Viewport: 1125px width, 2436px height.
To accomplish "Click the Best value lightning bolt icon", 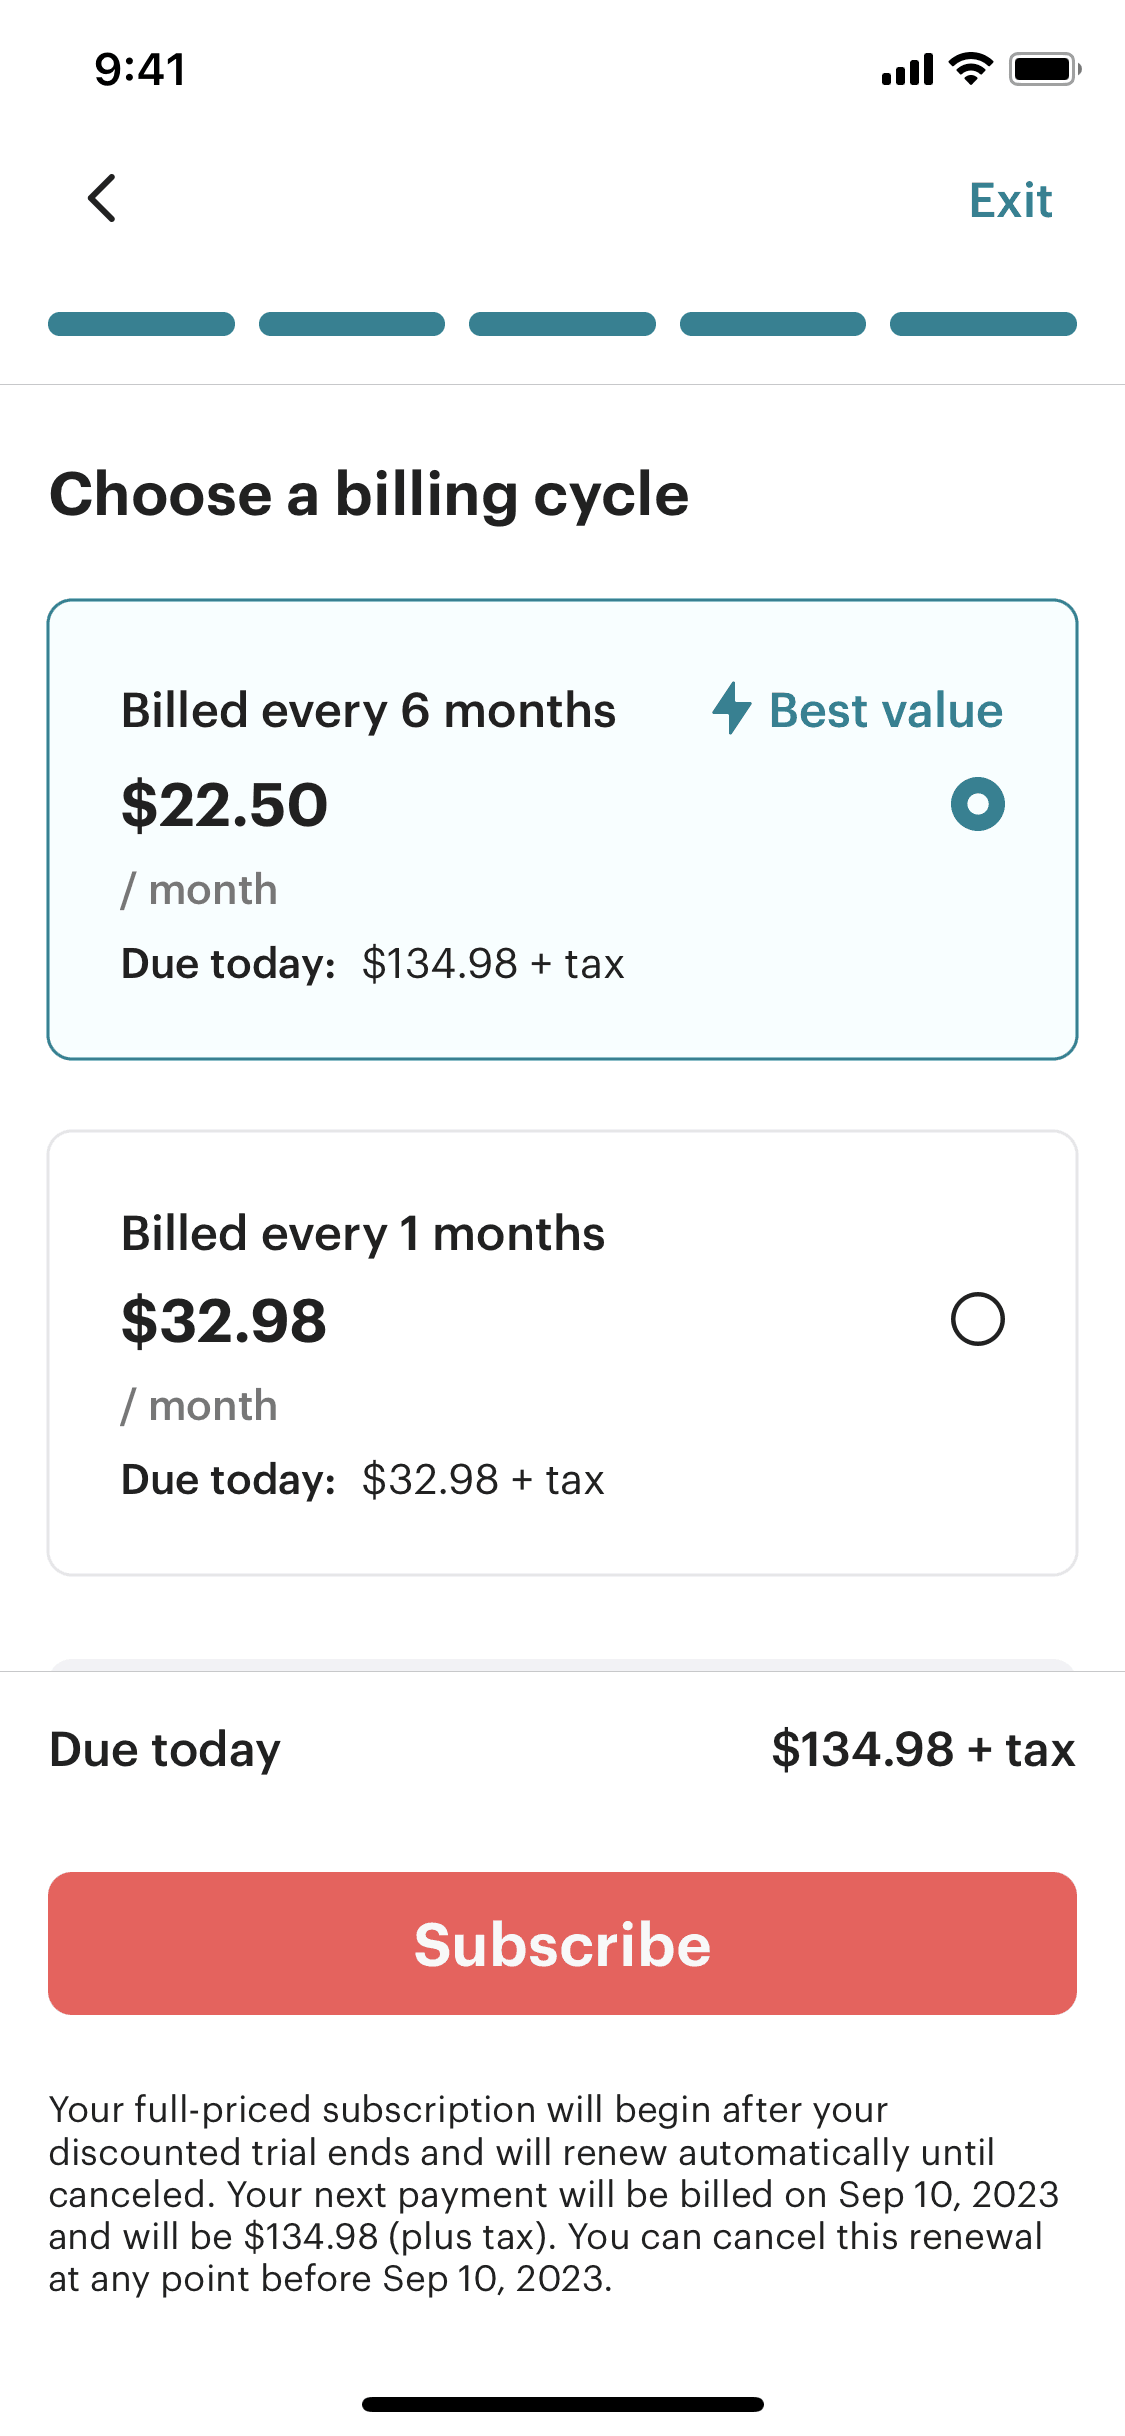I will pyautogui.click(x=732, y=708).
